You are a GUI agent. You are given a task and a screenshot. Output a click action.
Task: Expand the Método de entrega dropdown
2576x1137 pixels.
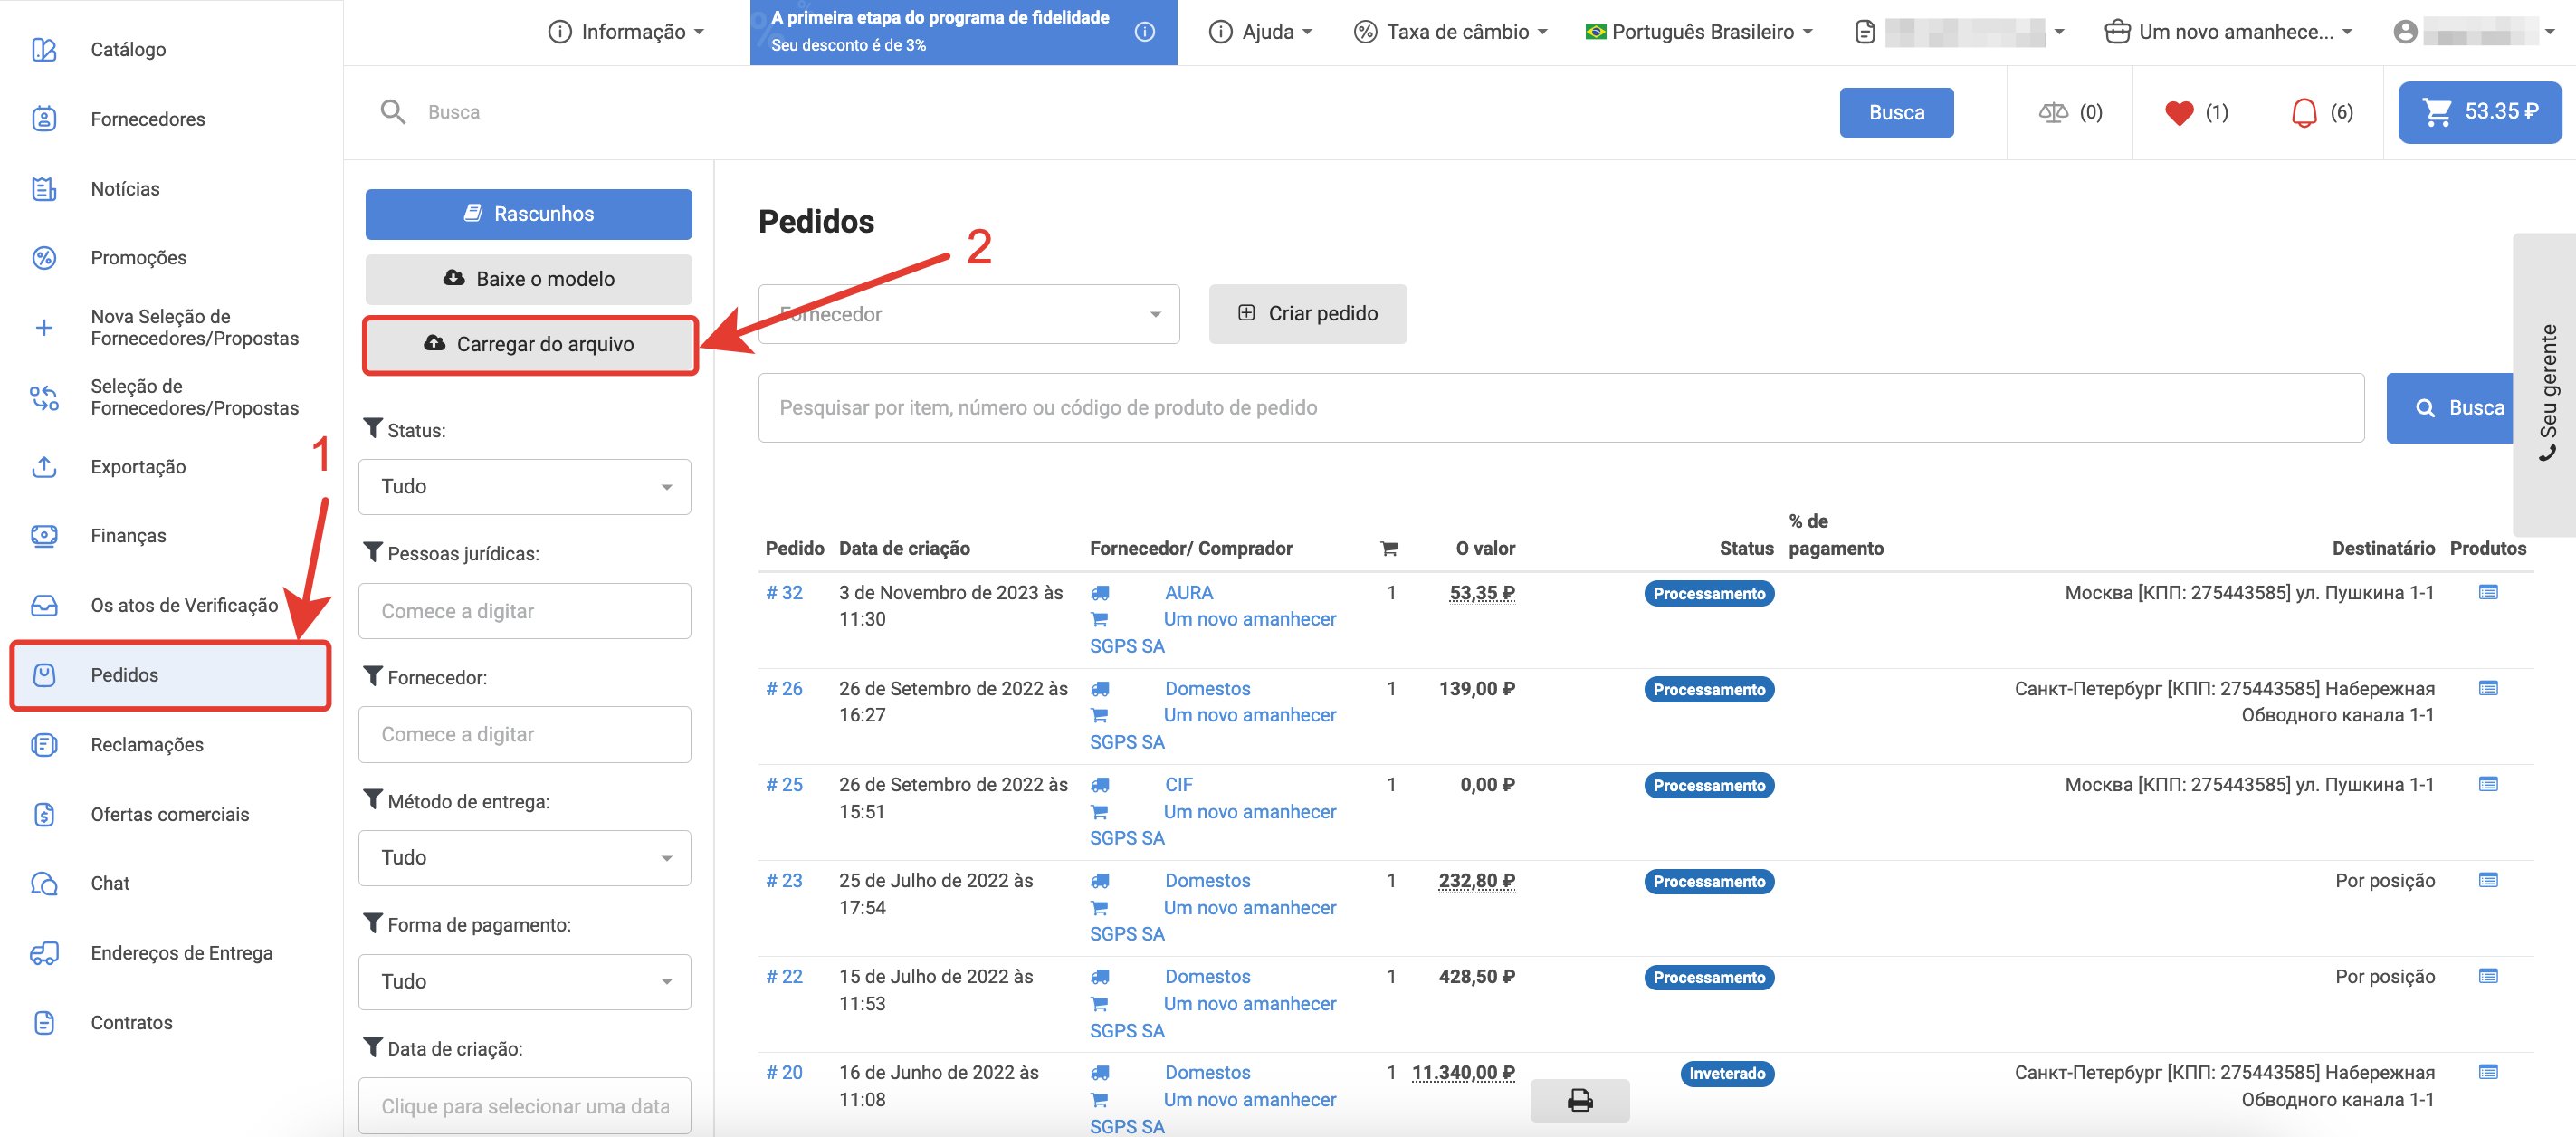[x=524, y=858]
